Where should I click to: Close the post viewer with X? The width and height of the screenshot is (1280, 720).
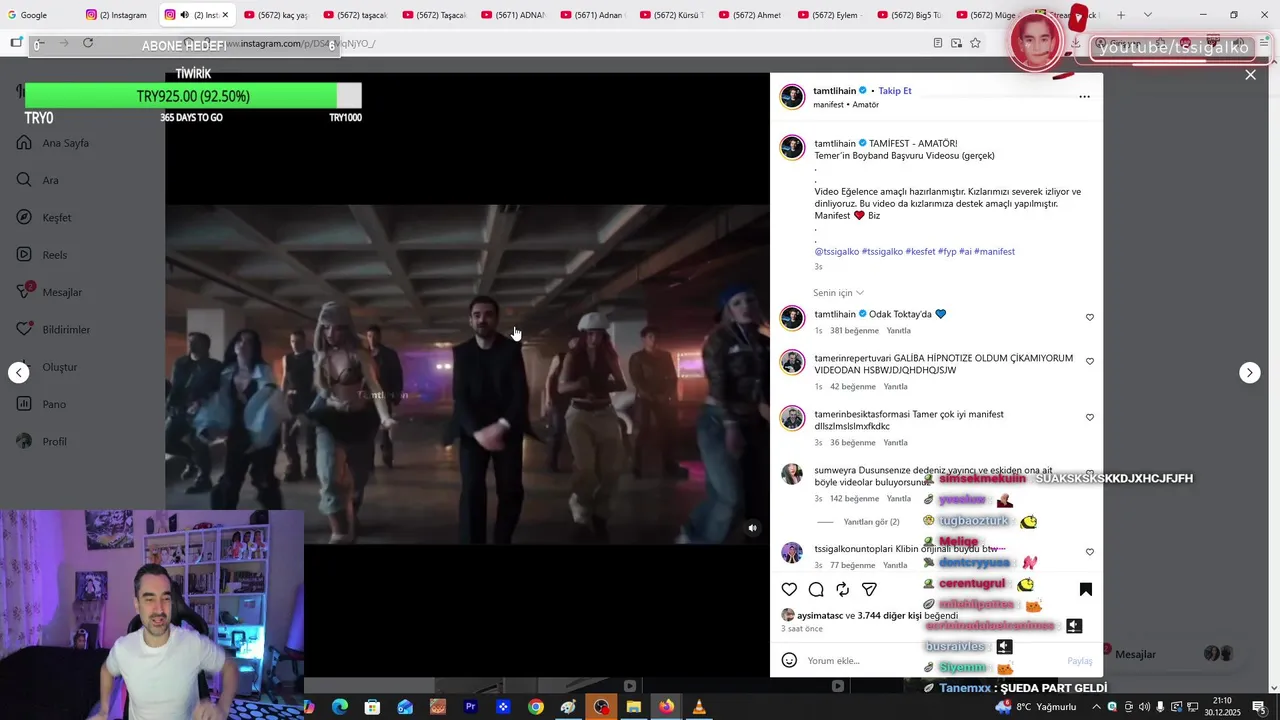pyautogui.click(x=1250, y=75)
